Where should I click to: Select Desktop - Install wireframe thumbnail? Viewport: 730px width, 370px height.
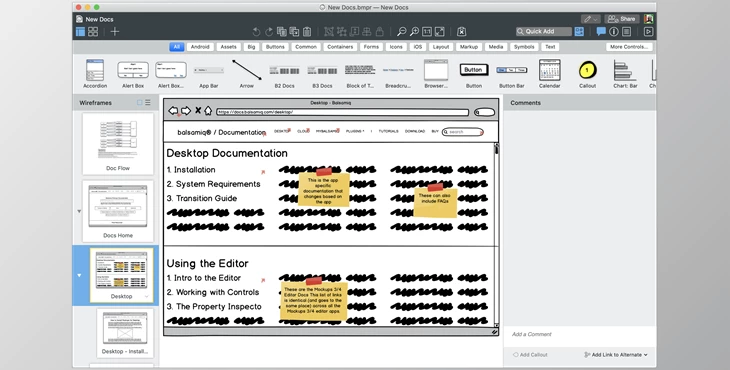(125, 333)
